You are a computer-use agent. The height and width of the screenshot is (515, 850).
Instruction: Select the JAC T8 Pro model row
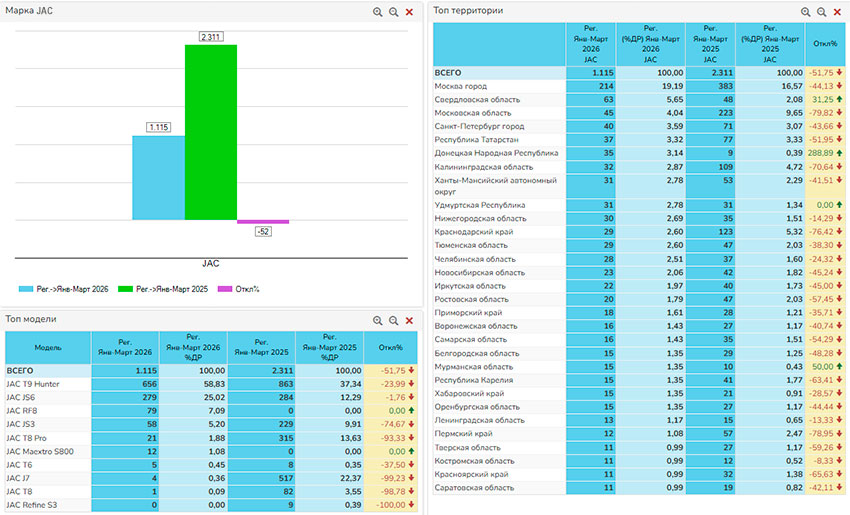click(211, 437)
